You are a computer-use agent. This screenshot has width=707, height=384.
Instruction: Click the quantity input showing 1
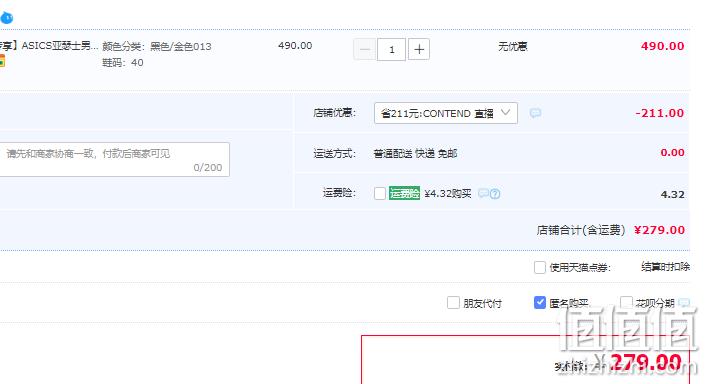pyautogui.click(x=391, y=49)
